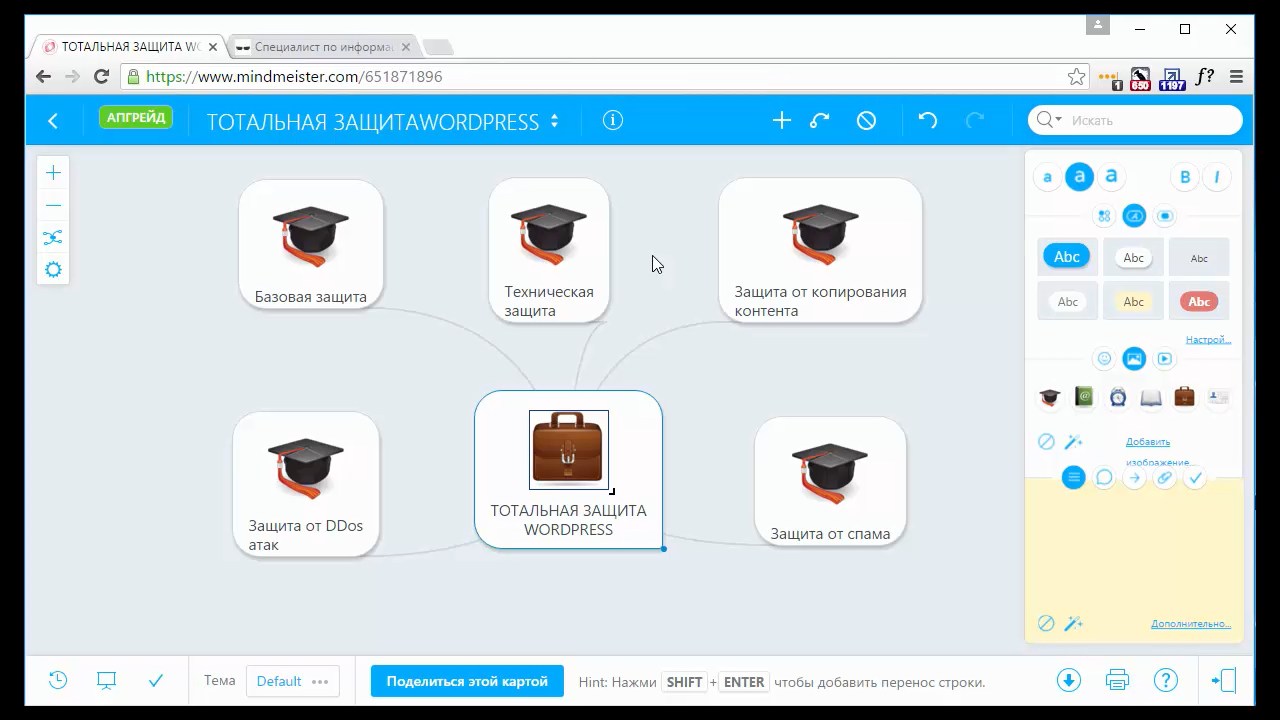This screenshot has height=720, width=1280.
Task: Pick the open book image
Action: click(1151, 397)
